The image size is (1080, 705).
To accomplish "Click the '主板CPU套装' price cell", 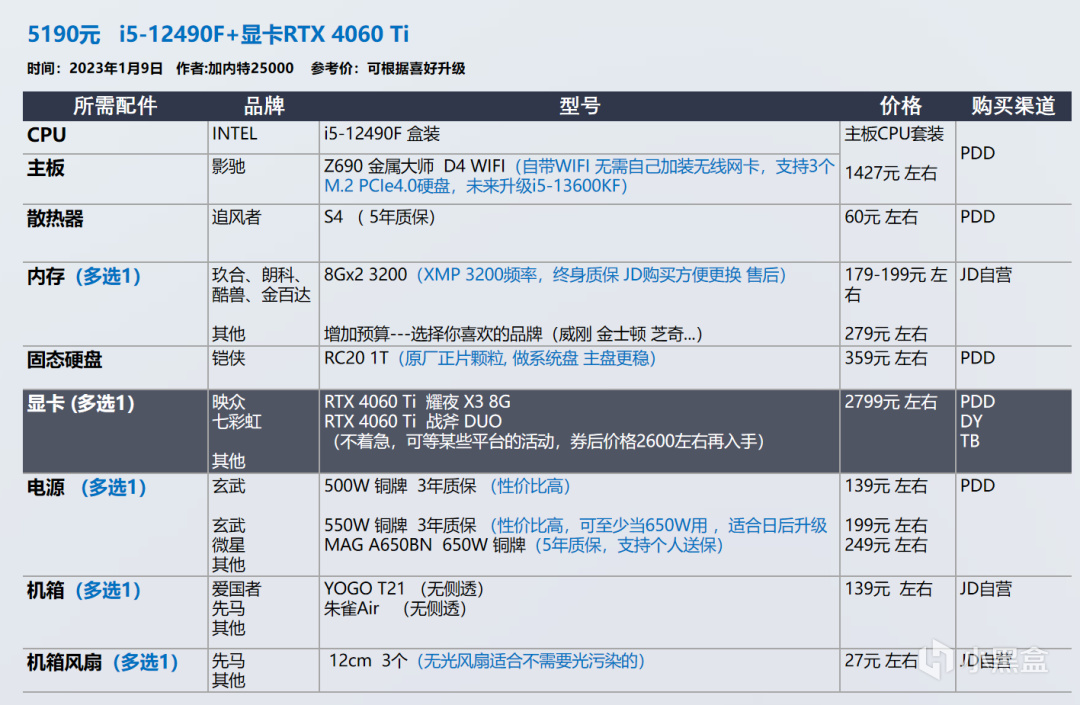I will click(894, 134).
